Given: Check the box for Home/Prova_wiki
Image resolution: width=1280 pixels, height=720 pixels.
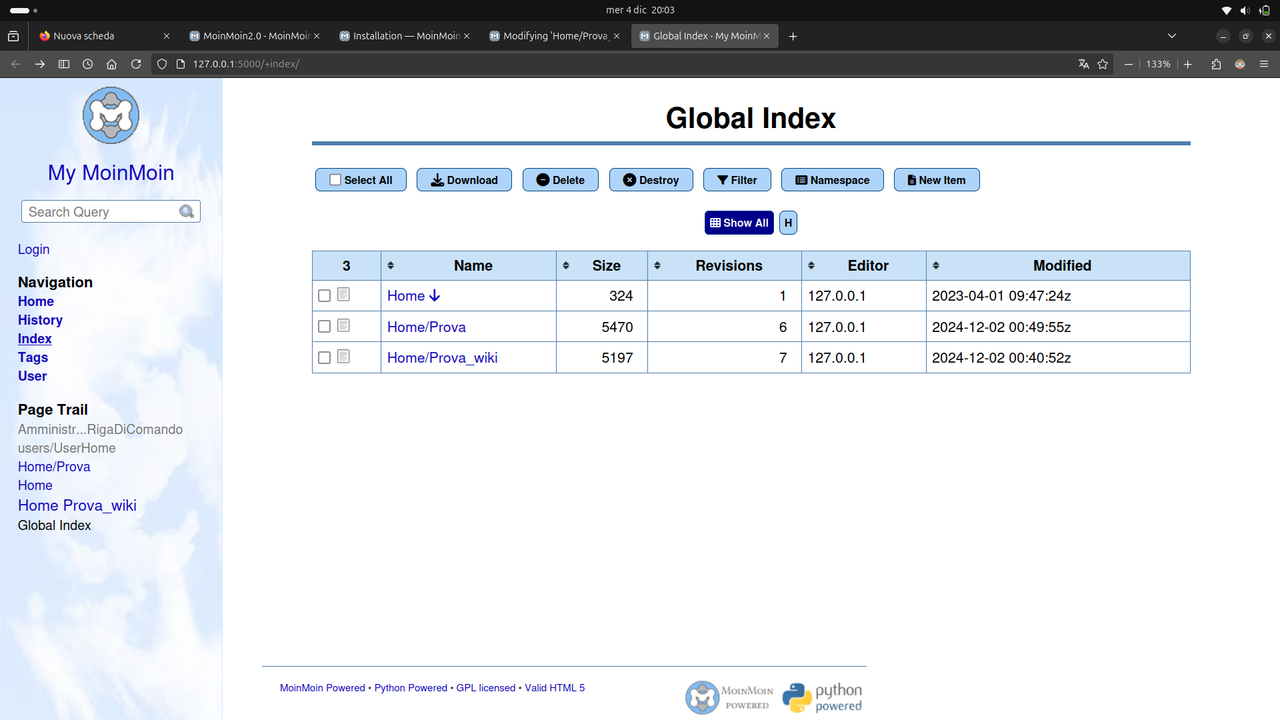Looking at the screenshot, I should (324, 358).
